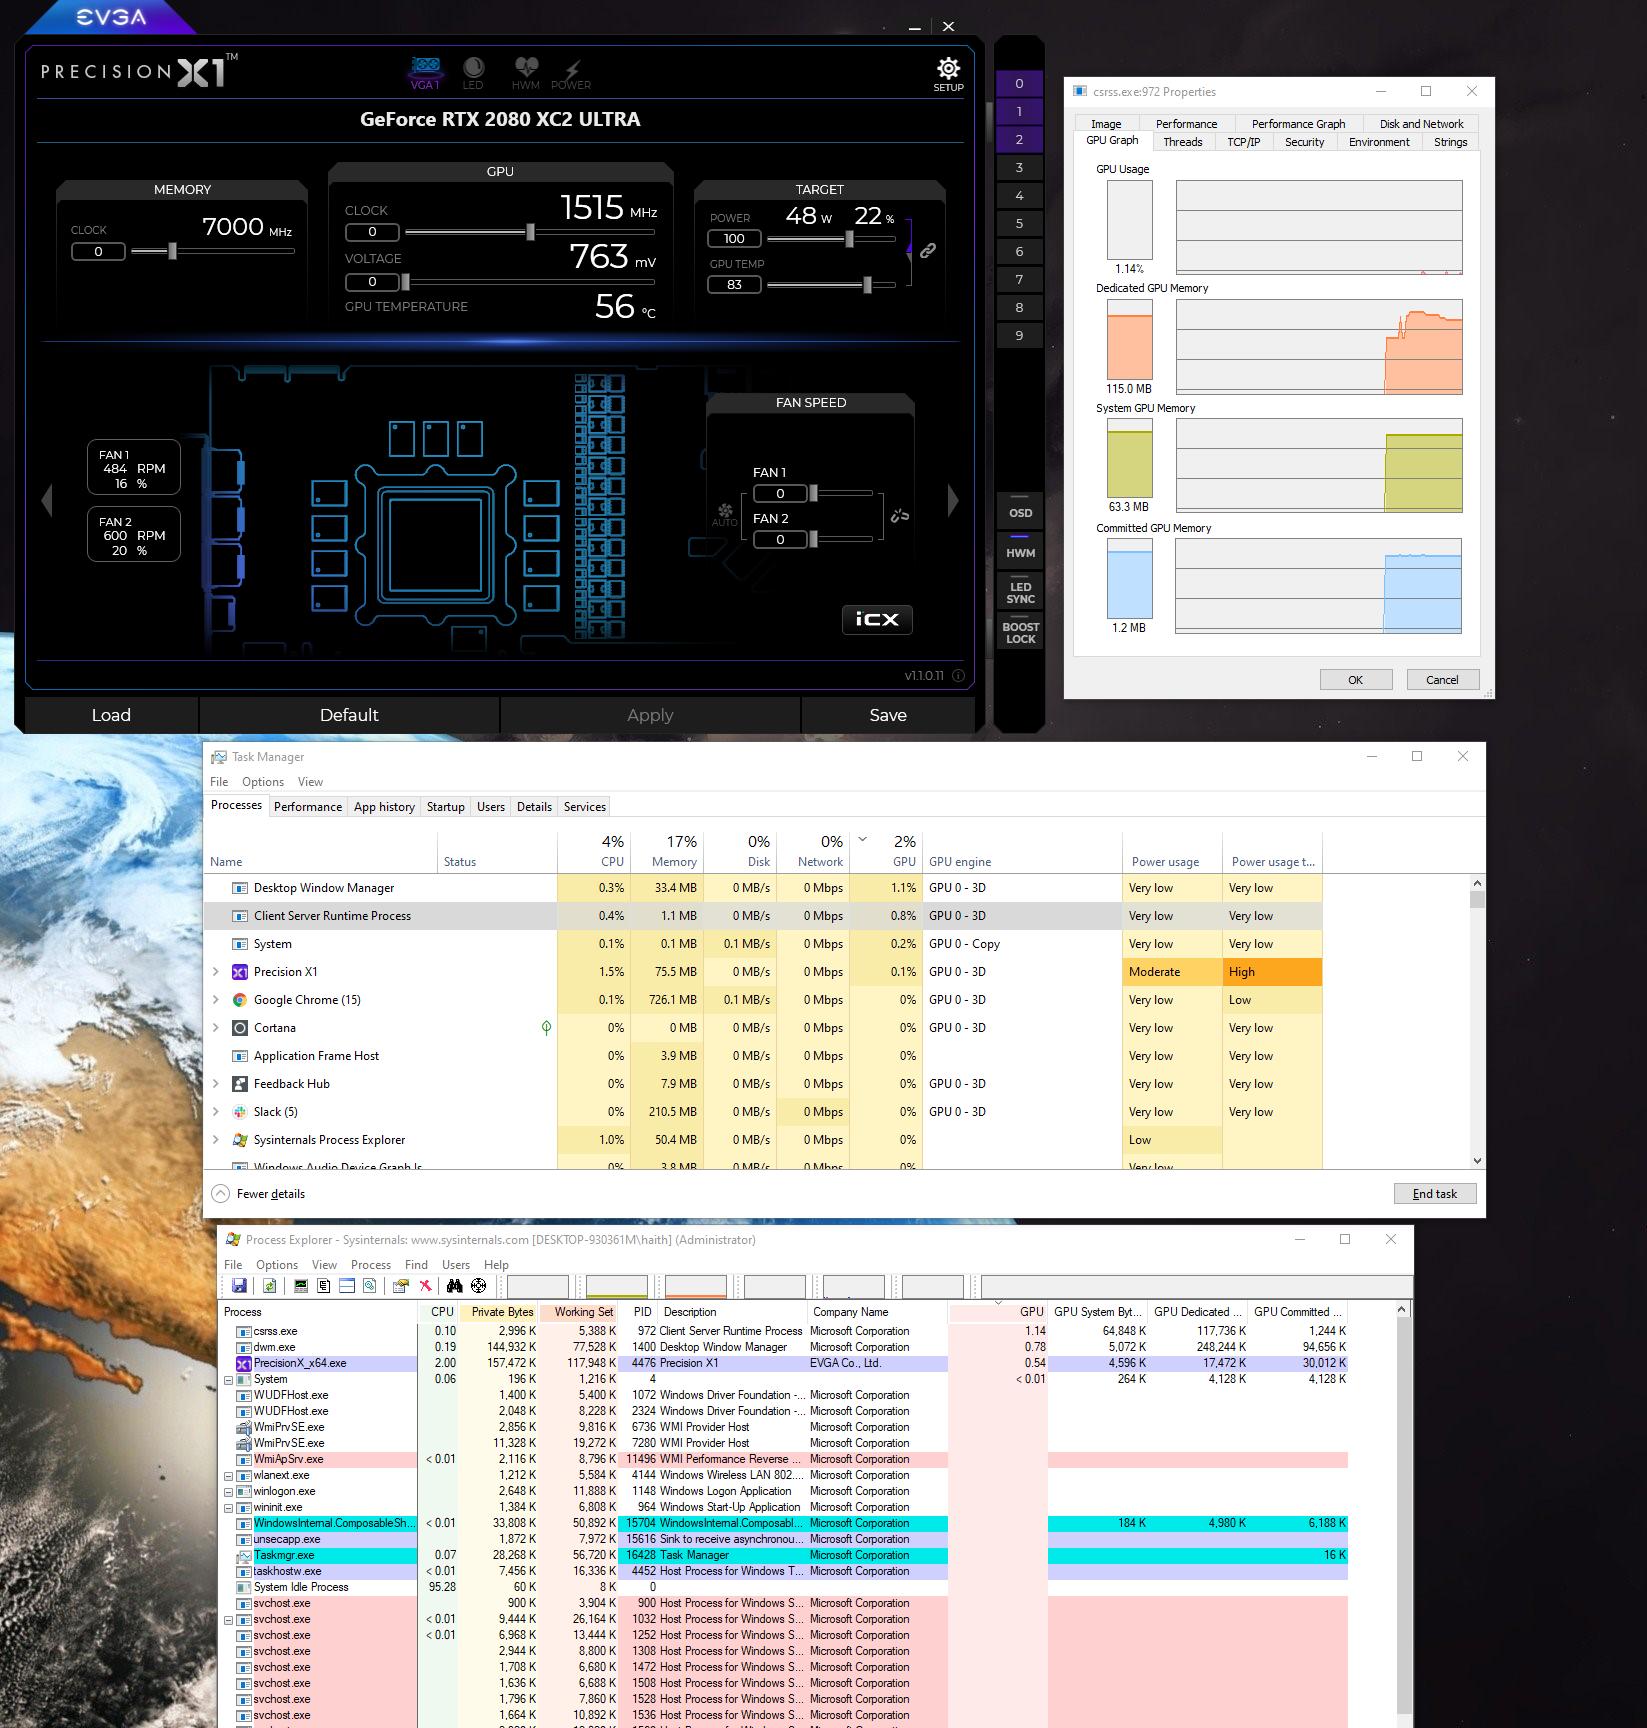Click the Load button in Precision X1
The image size is (1647, 1728).
click(111, 715)
